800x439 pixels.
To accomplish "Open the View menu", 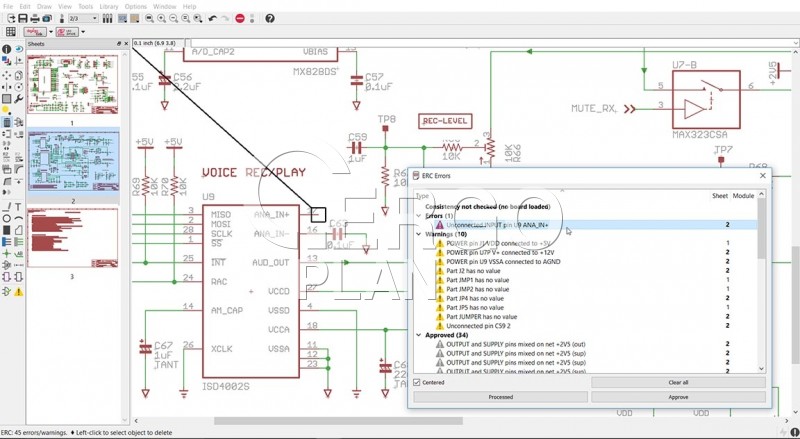I will click(65, 7).
